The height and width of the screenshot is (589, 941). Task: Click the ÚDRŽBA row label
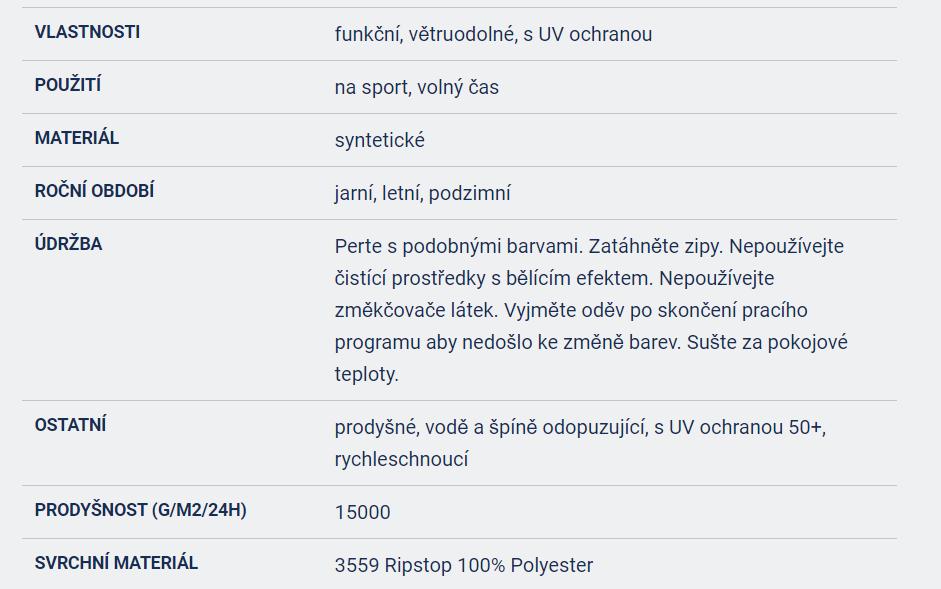pyautogui.click(x=68, y=244)
